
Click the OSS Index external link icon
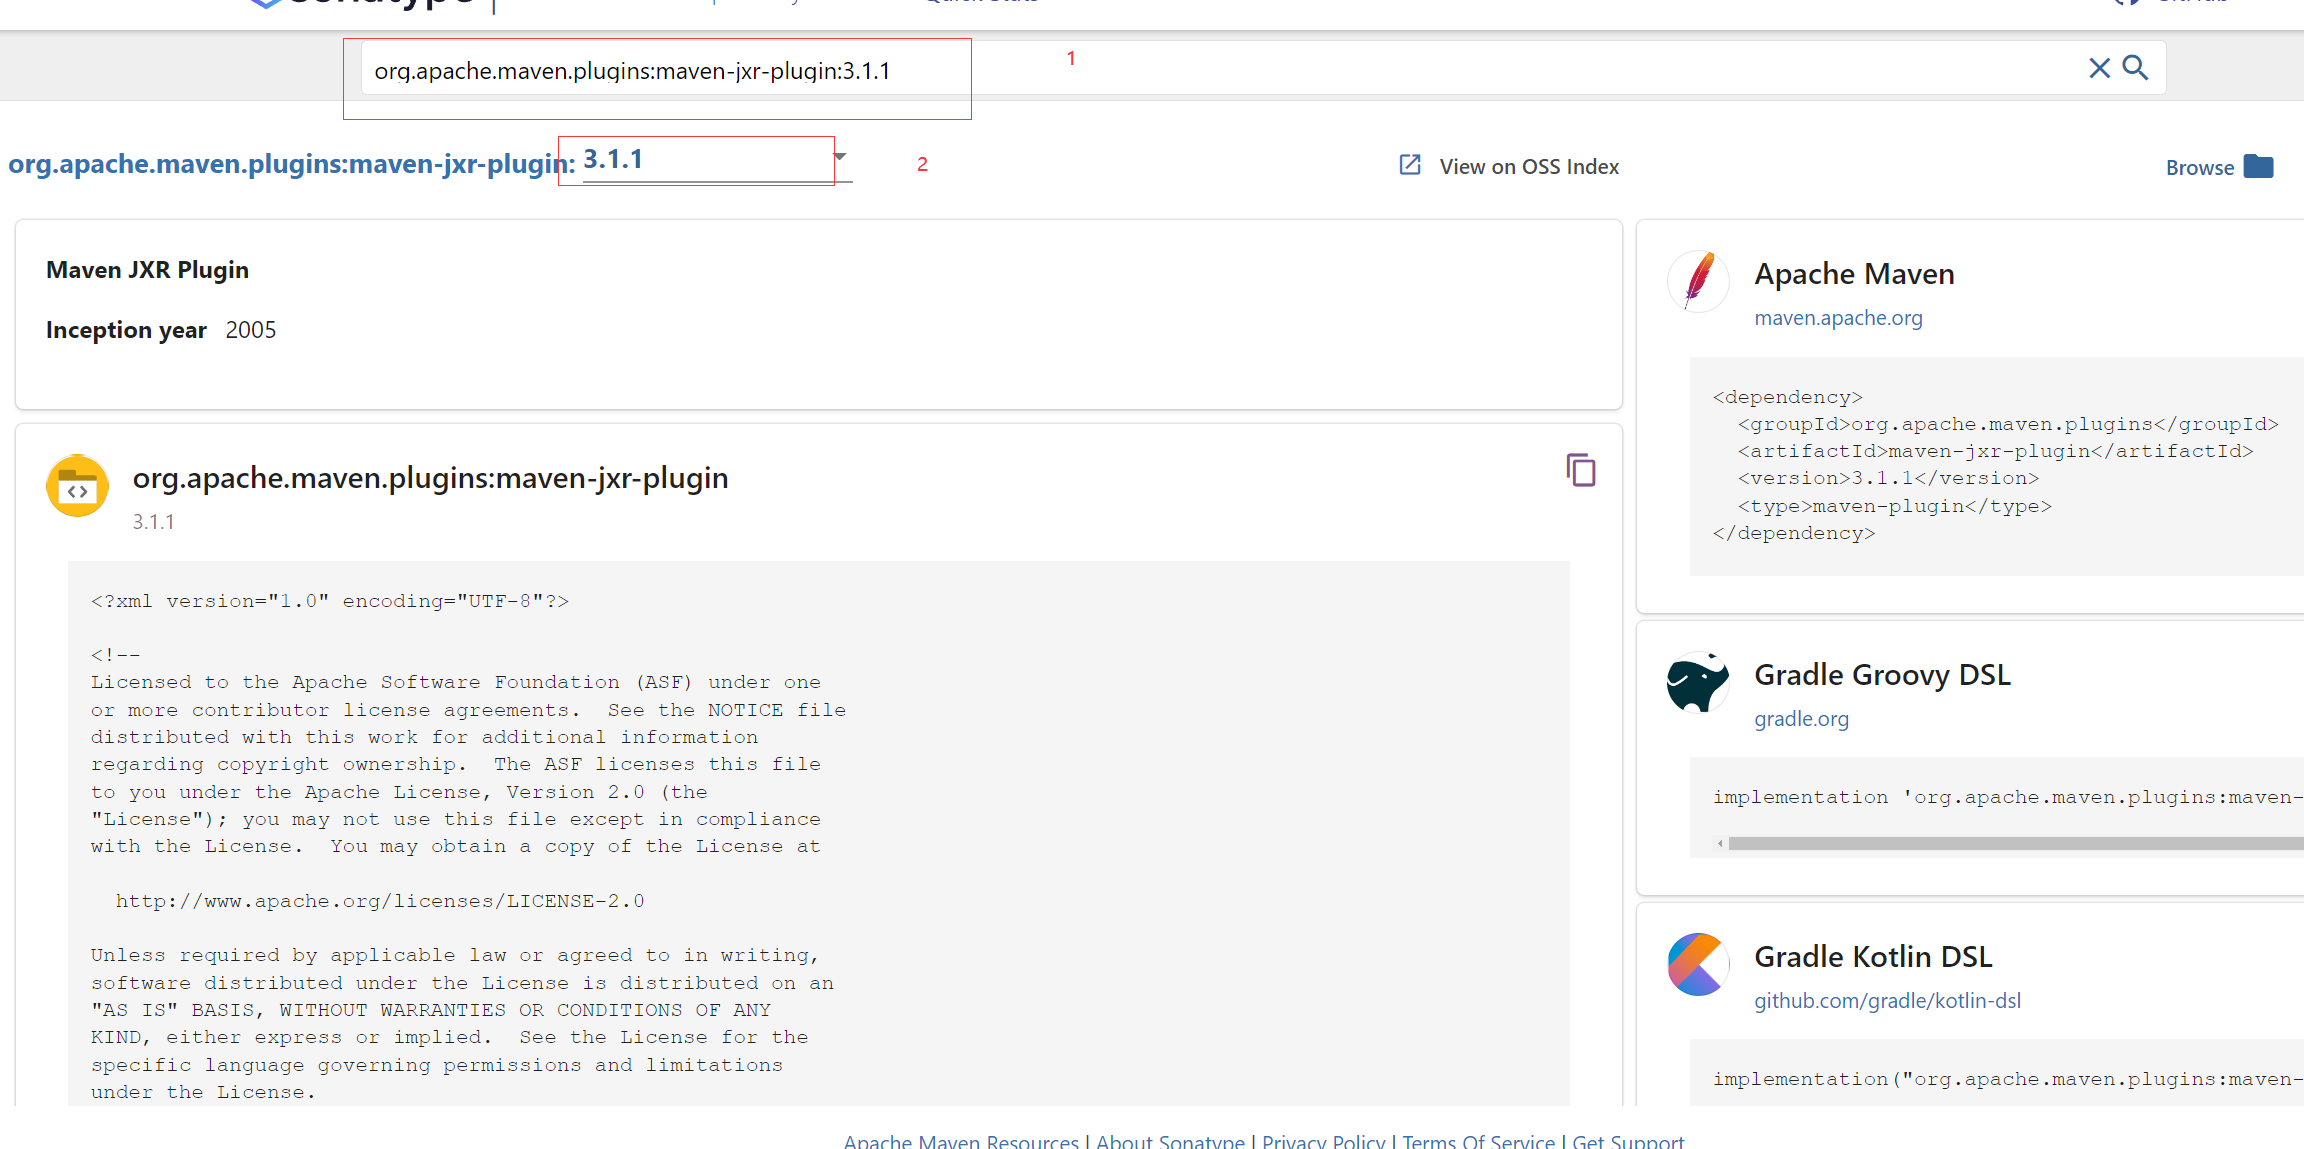[x=1410, y=165]
